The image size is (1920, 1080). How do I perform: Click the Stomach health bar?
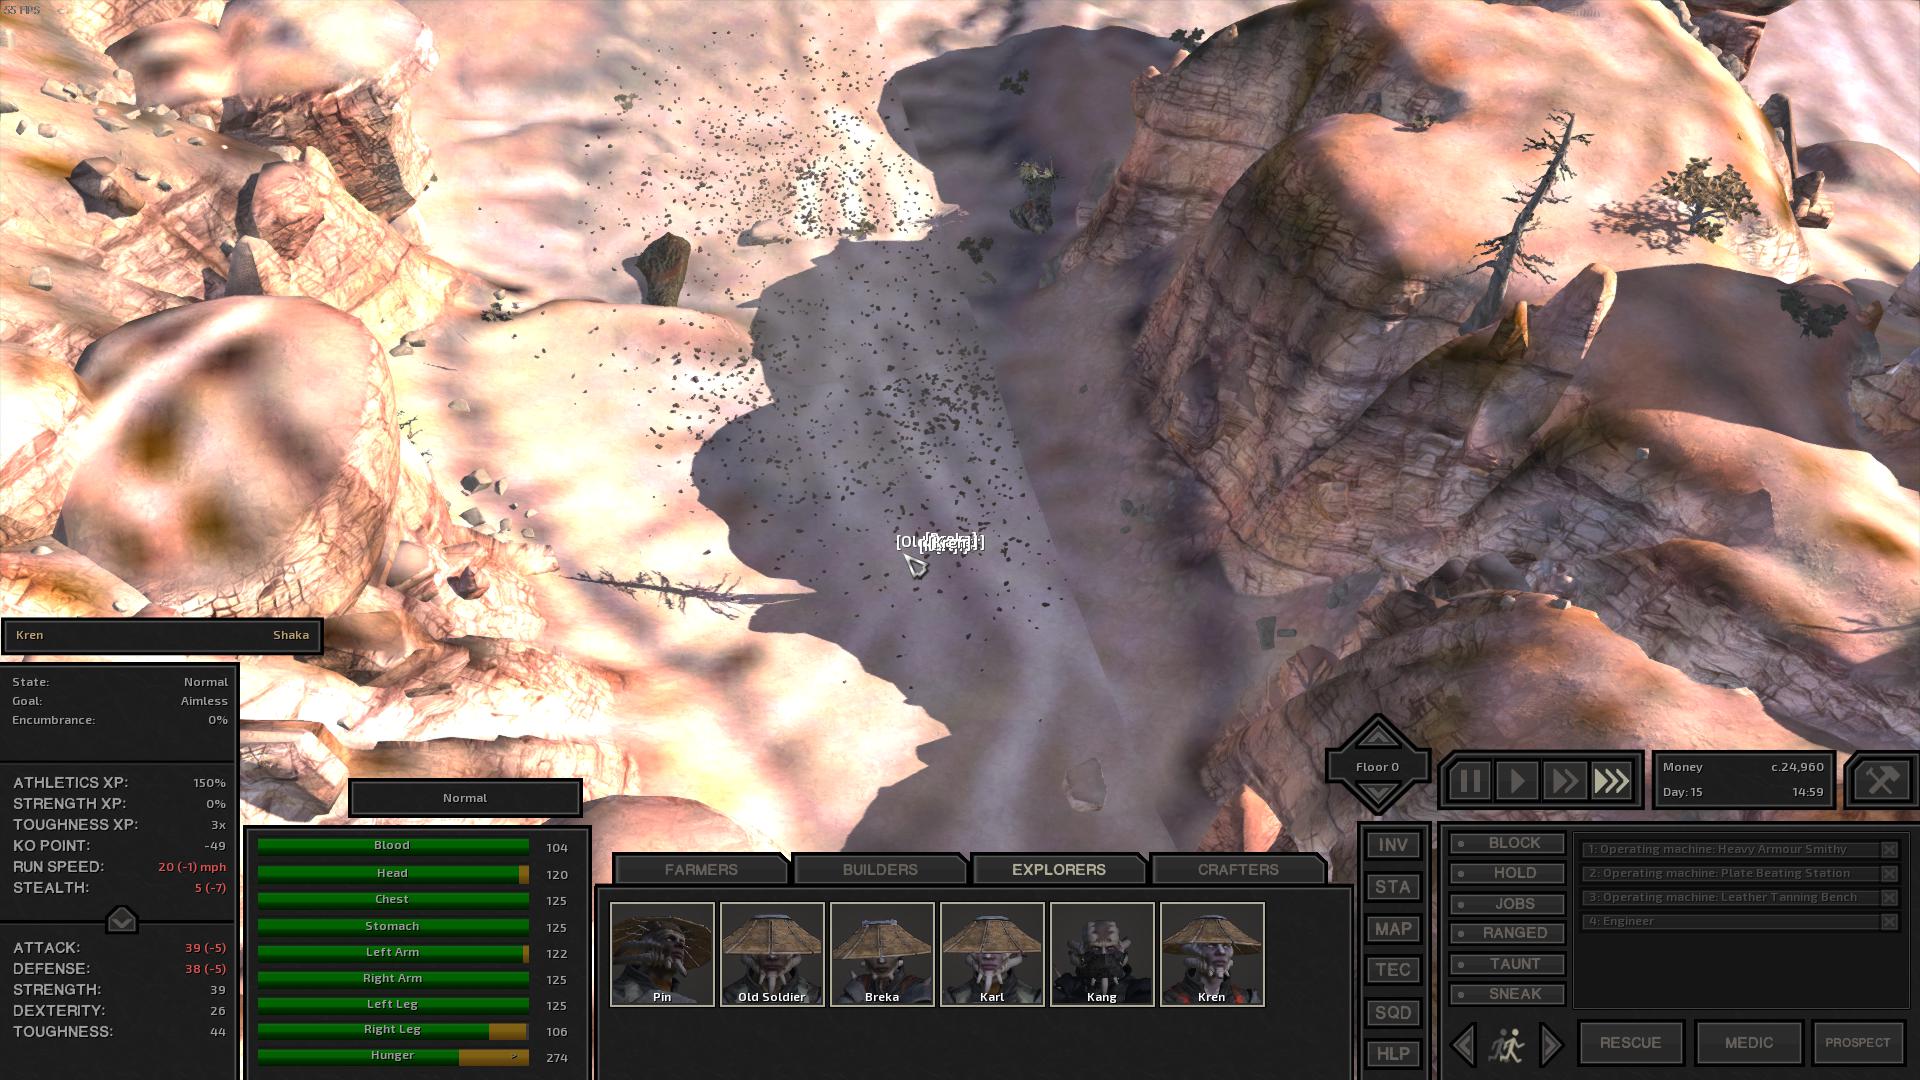click(393, 927)
